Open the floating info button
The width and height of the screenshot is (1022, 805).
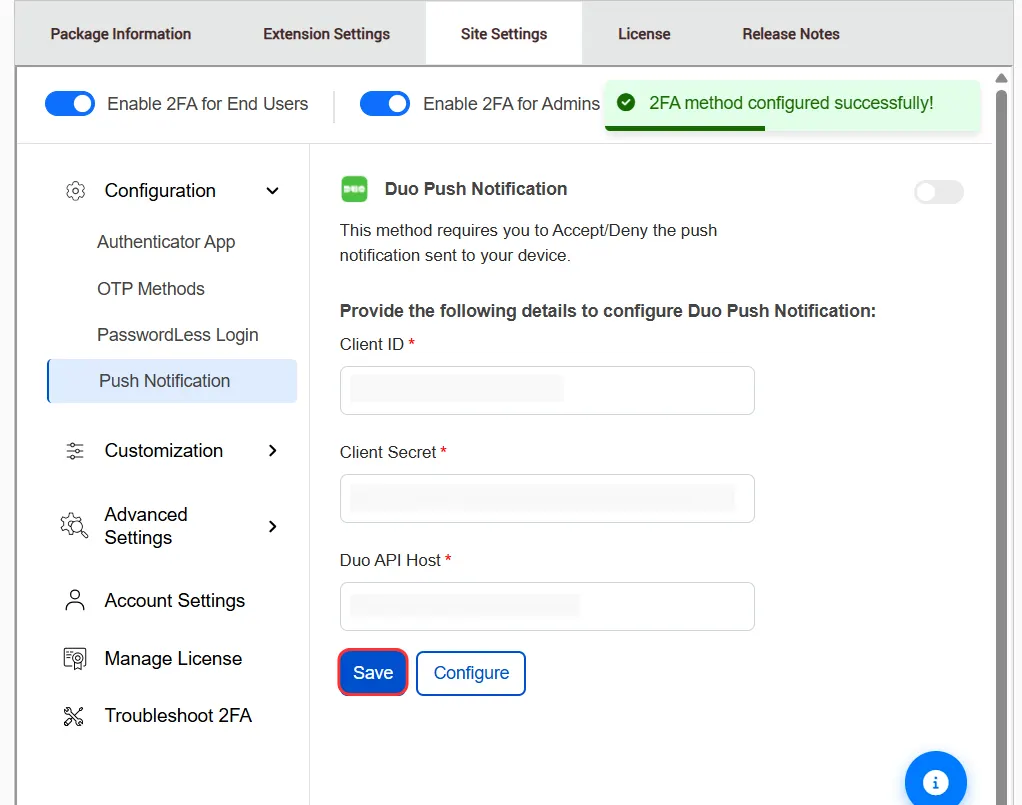[935, 780]
